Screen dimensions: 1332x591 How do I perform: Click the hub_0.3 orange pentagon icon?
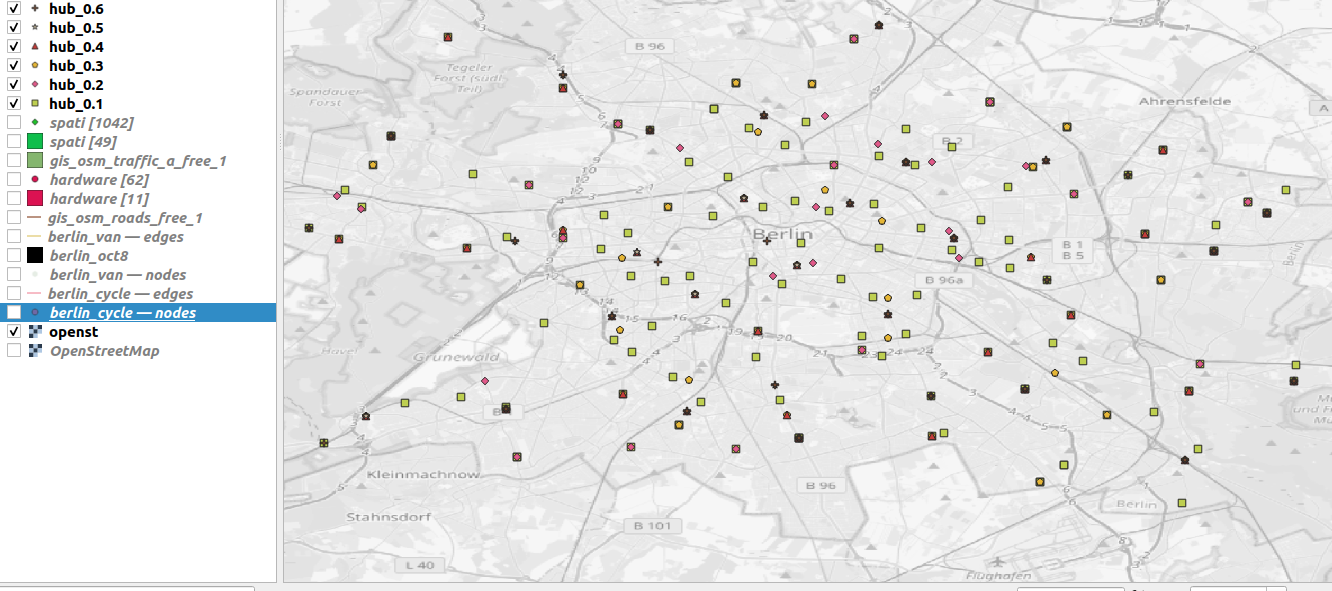coord(35,66)
